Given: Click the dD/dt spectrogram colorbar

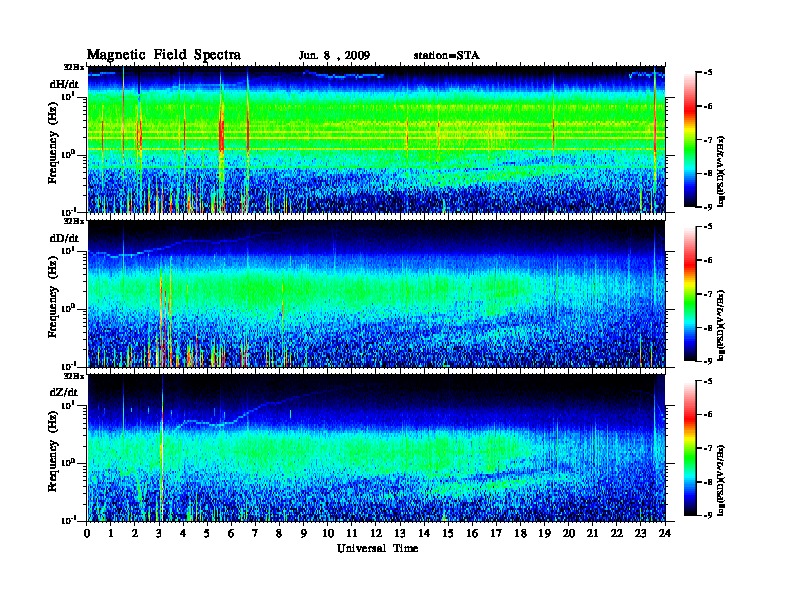Looking at the screenshot, I should 690,293.
